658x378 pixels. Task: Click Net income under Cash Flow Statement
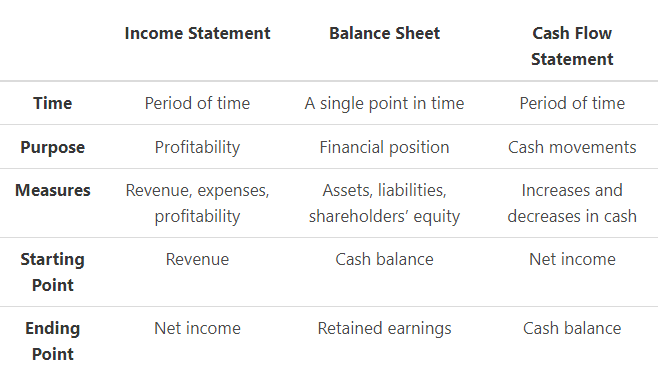(572, 259)
